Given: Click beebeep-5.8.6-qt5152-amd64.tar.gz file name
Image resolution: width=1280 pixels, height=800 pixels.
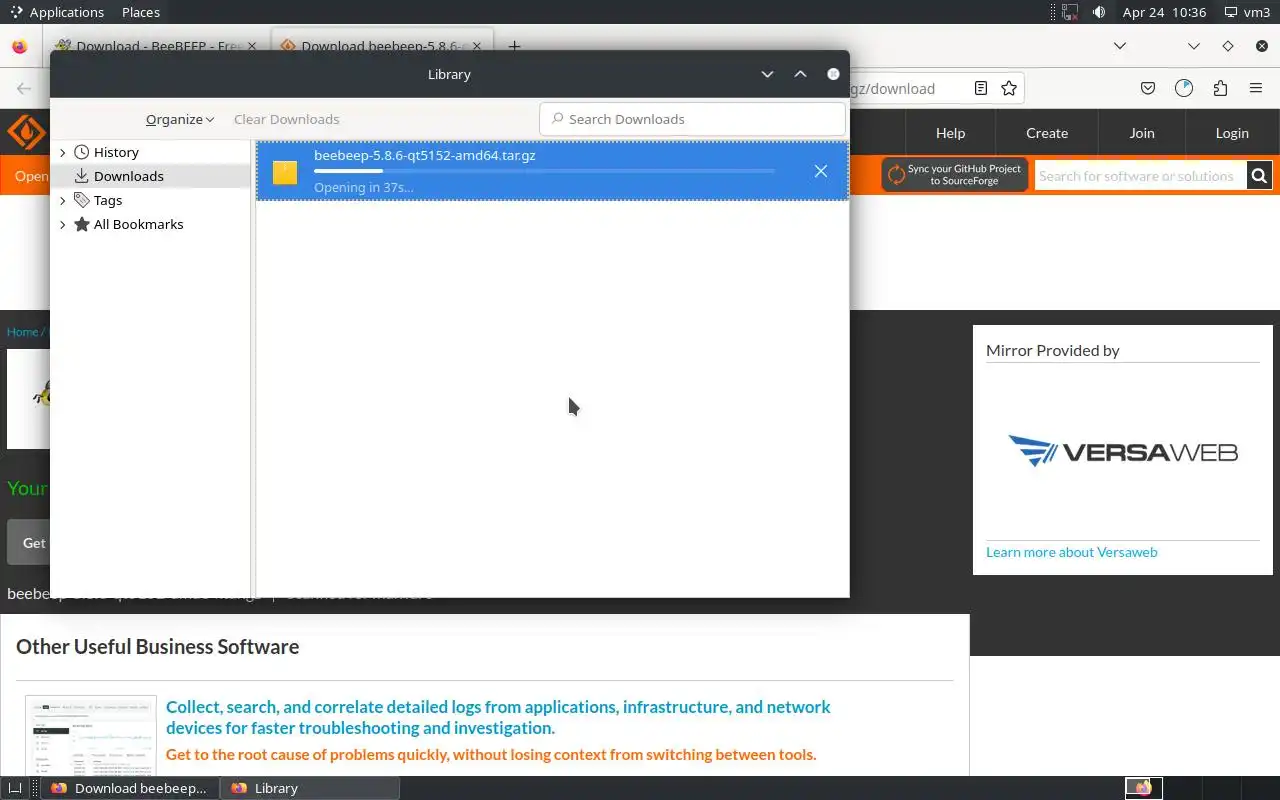Looking at the screenshot, I should tap(424, 155).
